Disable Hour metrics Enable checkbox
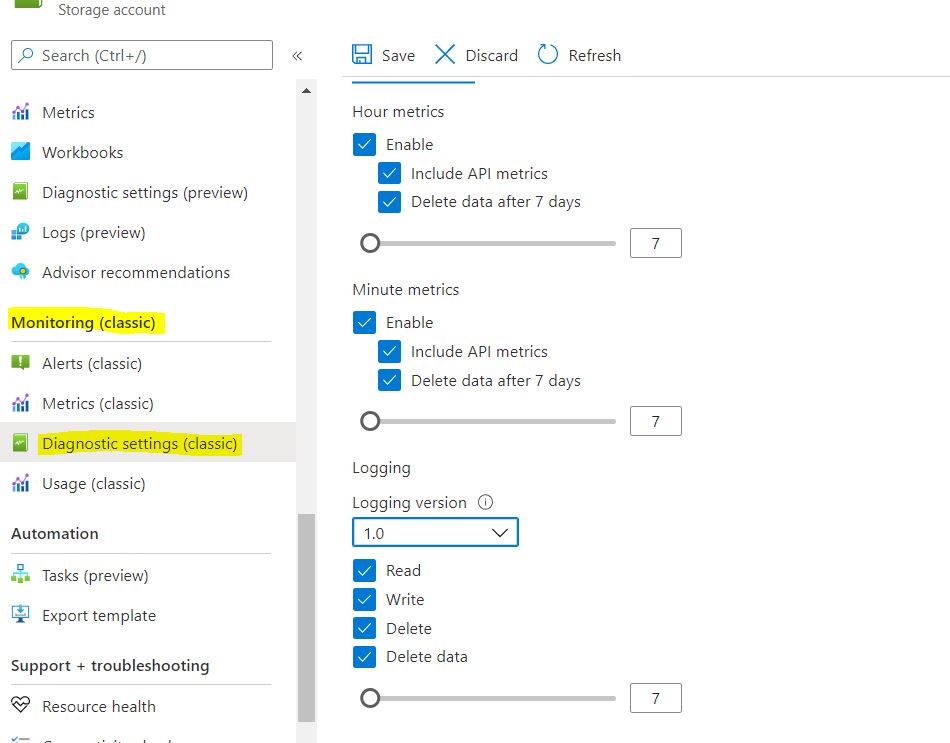Image resolution: width=950 pixels, height=743 pixels. coord(364,144)
